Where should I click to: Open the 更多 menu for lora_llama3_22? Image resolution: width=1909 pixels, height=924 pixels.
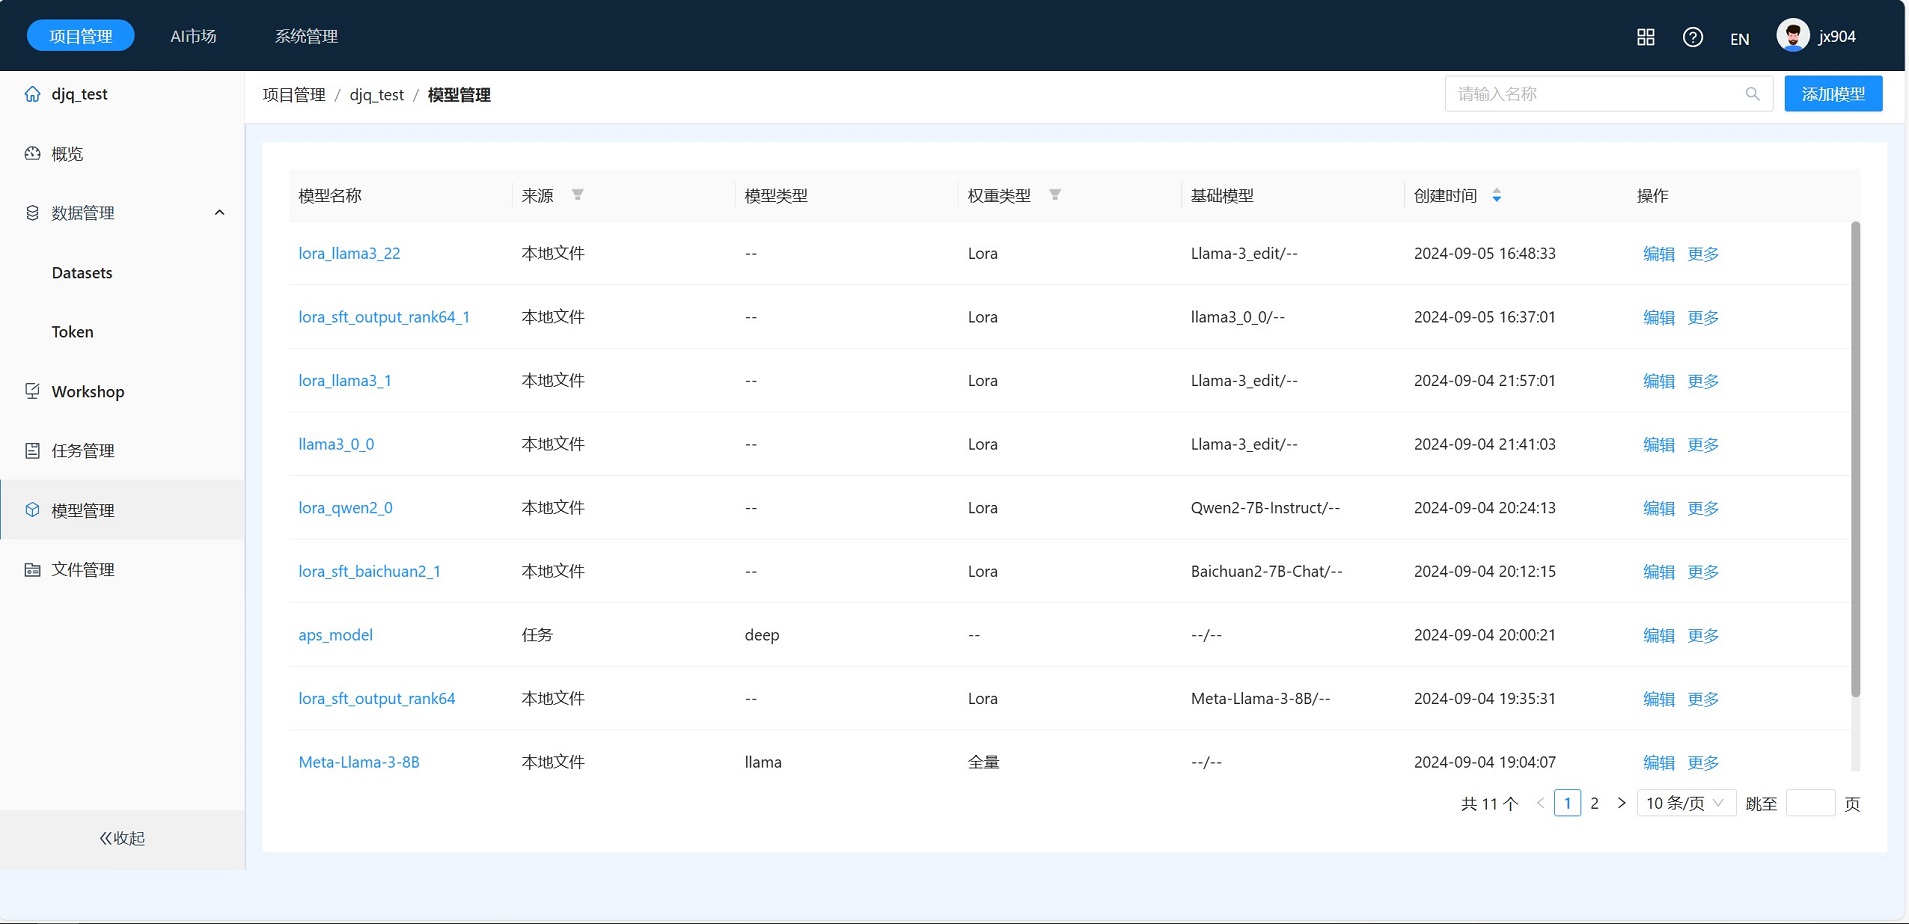pos(1703,254)
